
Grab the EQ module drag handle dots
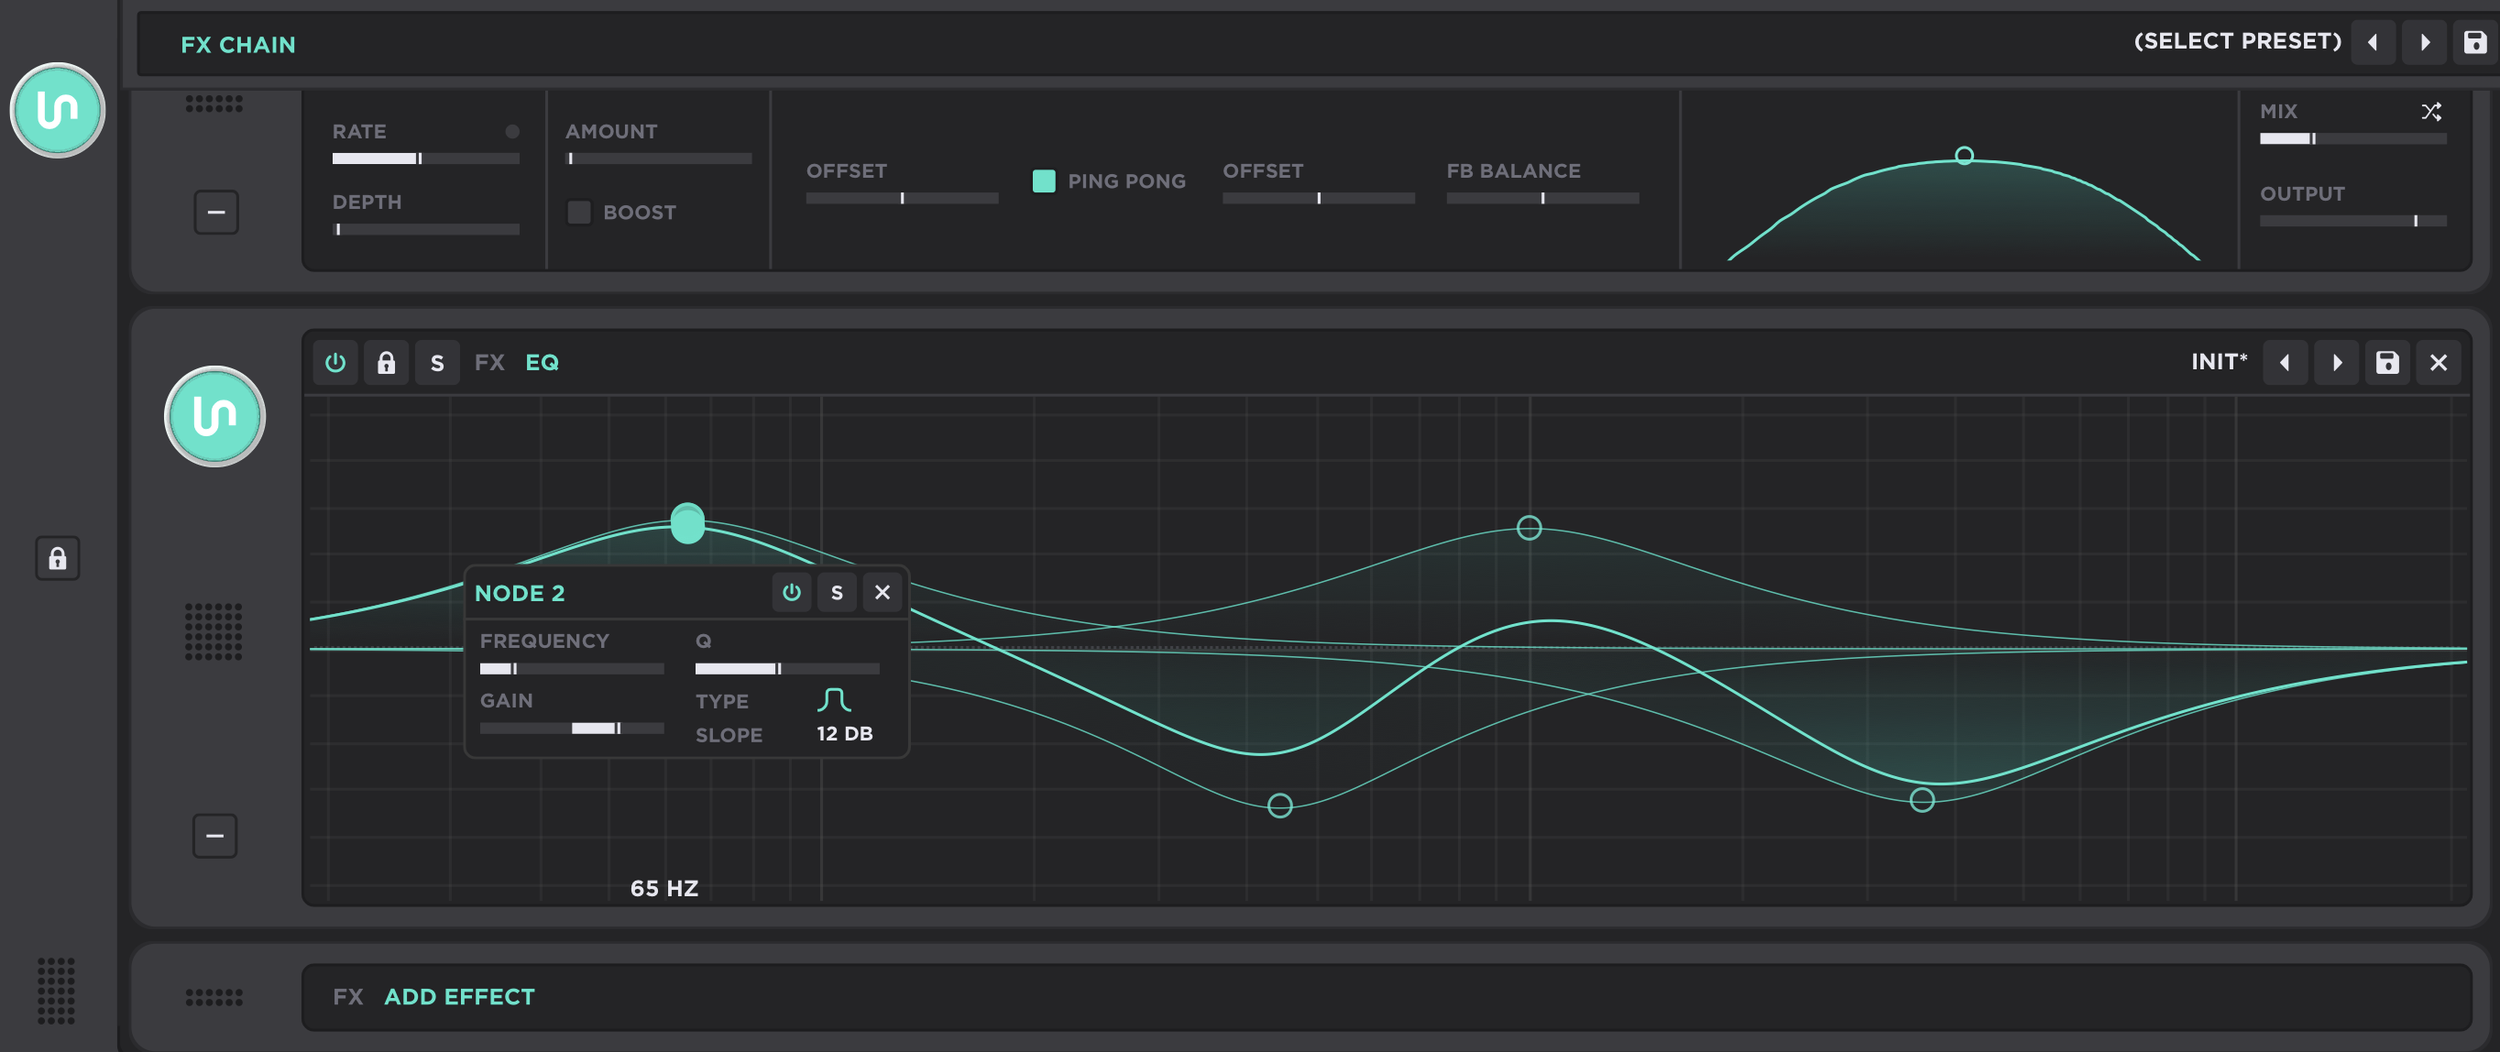(x=214, y=631)
